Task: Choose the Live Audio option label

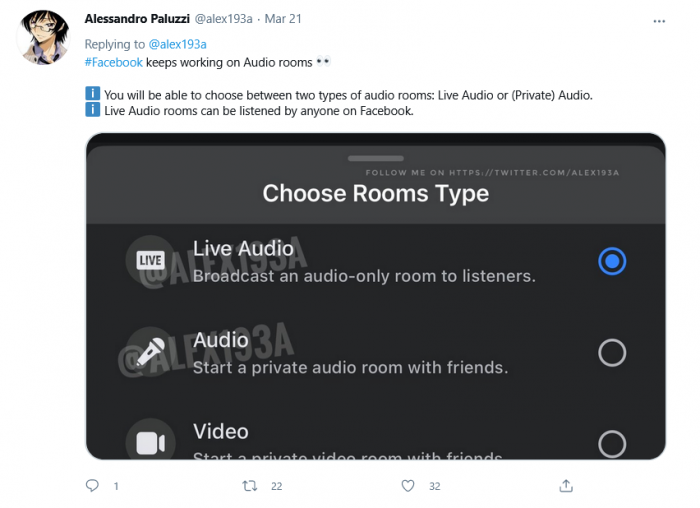Action: pos(243,249)
